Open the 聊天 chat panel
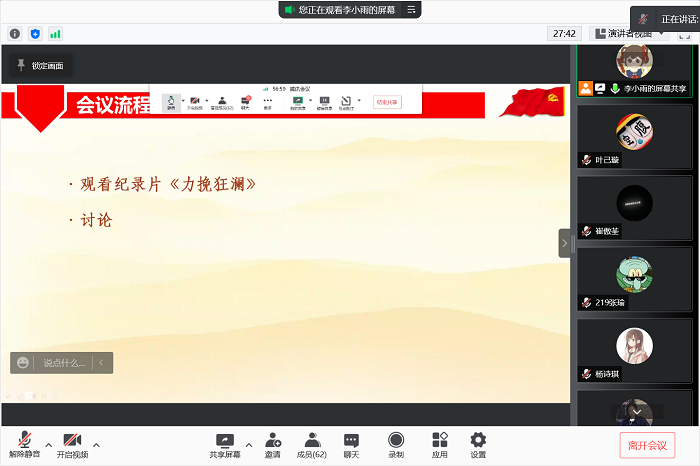This screenshot has height=466, width=700. tap(351, 444)
